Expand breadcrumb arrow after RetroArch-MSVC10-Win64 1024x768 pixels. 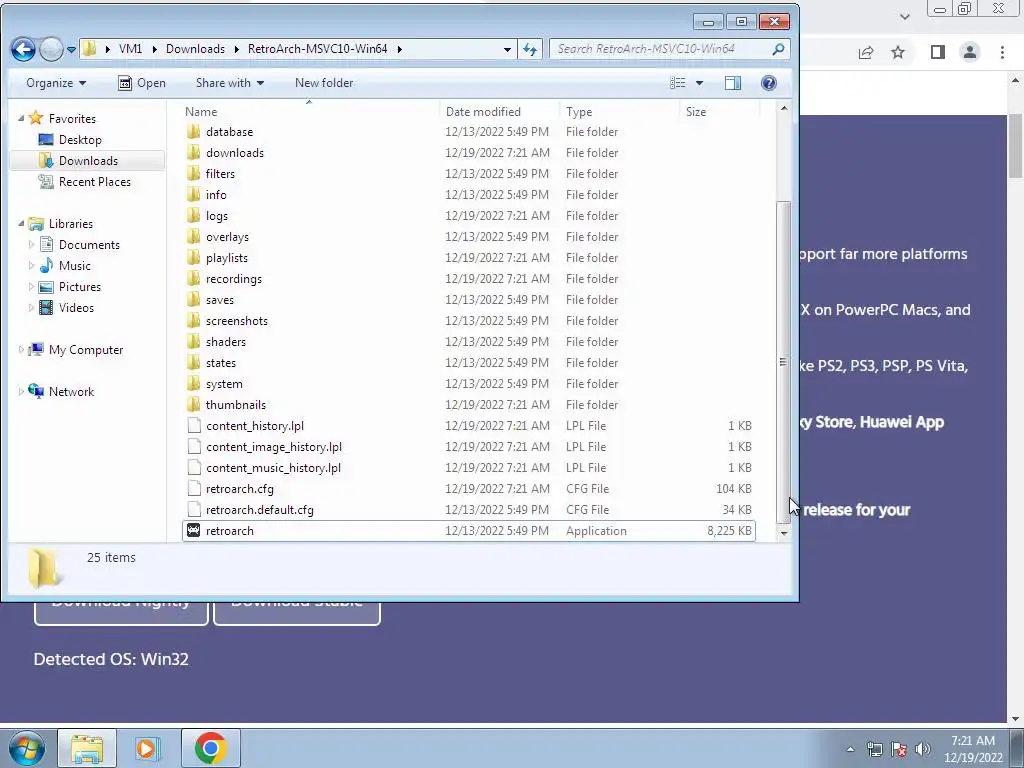click(x=400, y=49)
